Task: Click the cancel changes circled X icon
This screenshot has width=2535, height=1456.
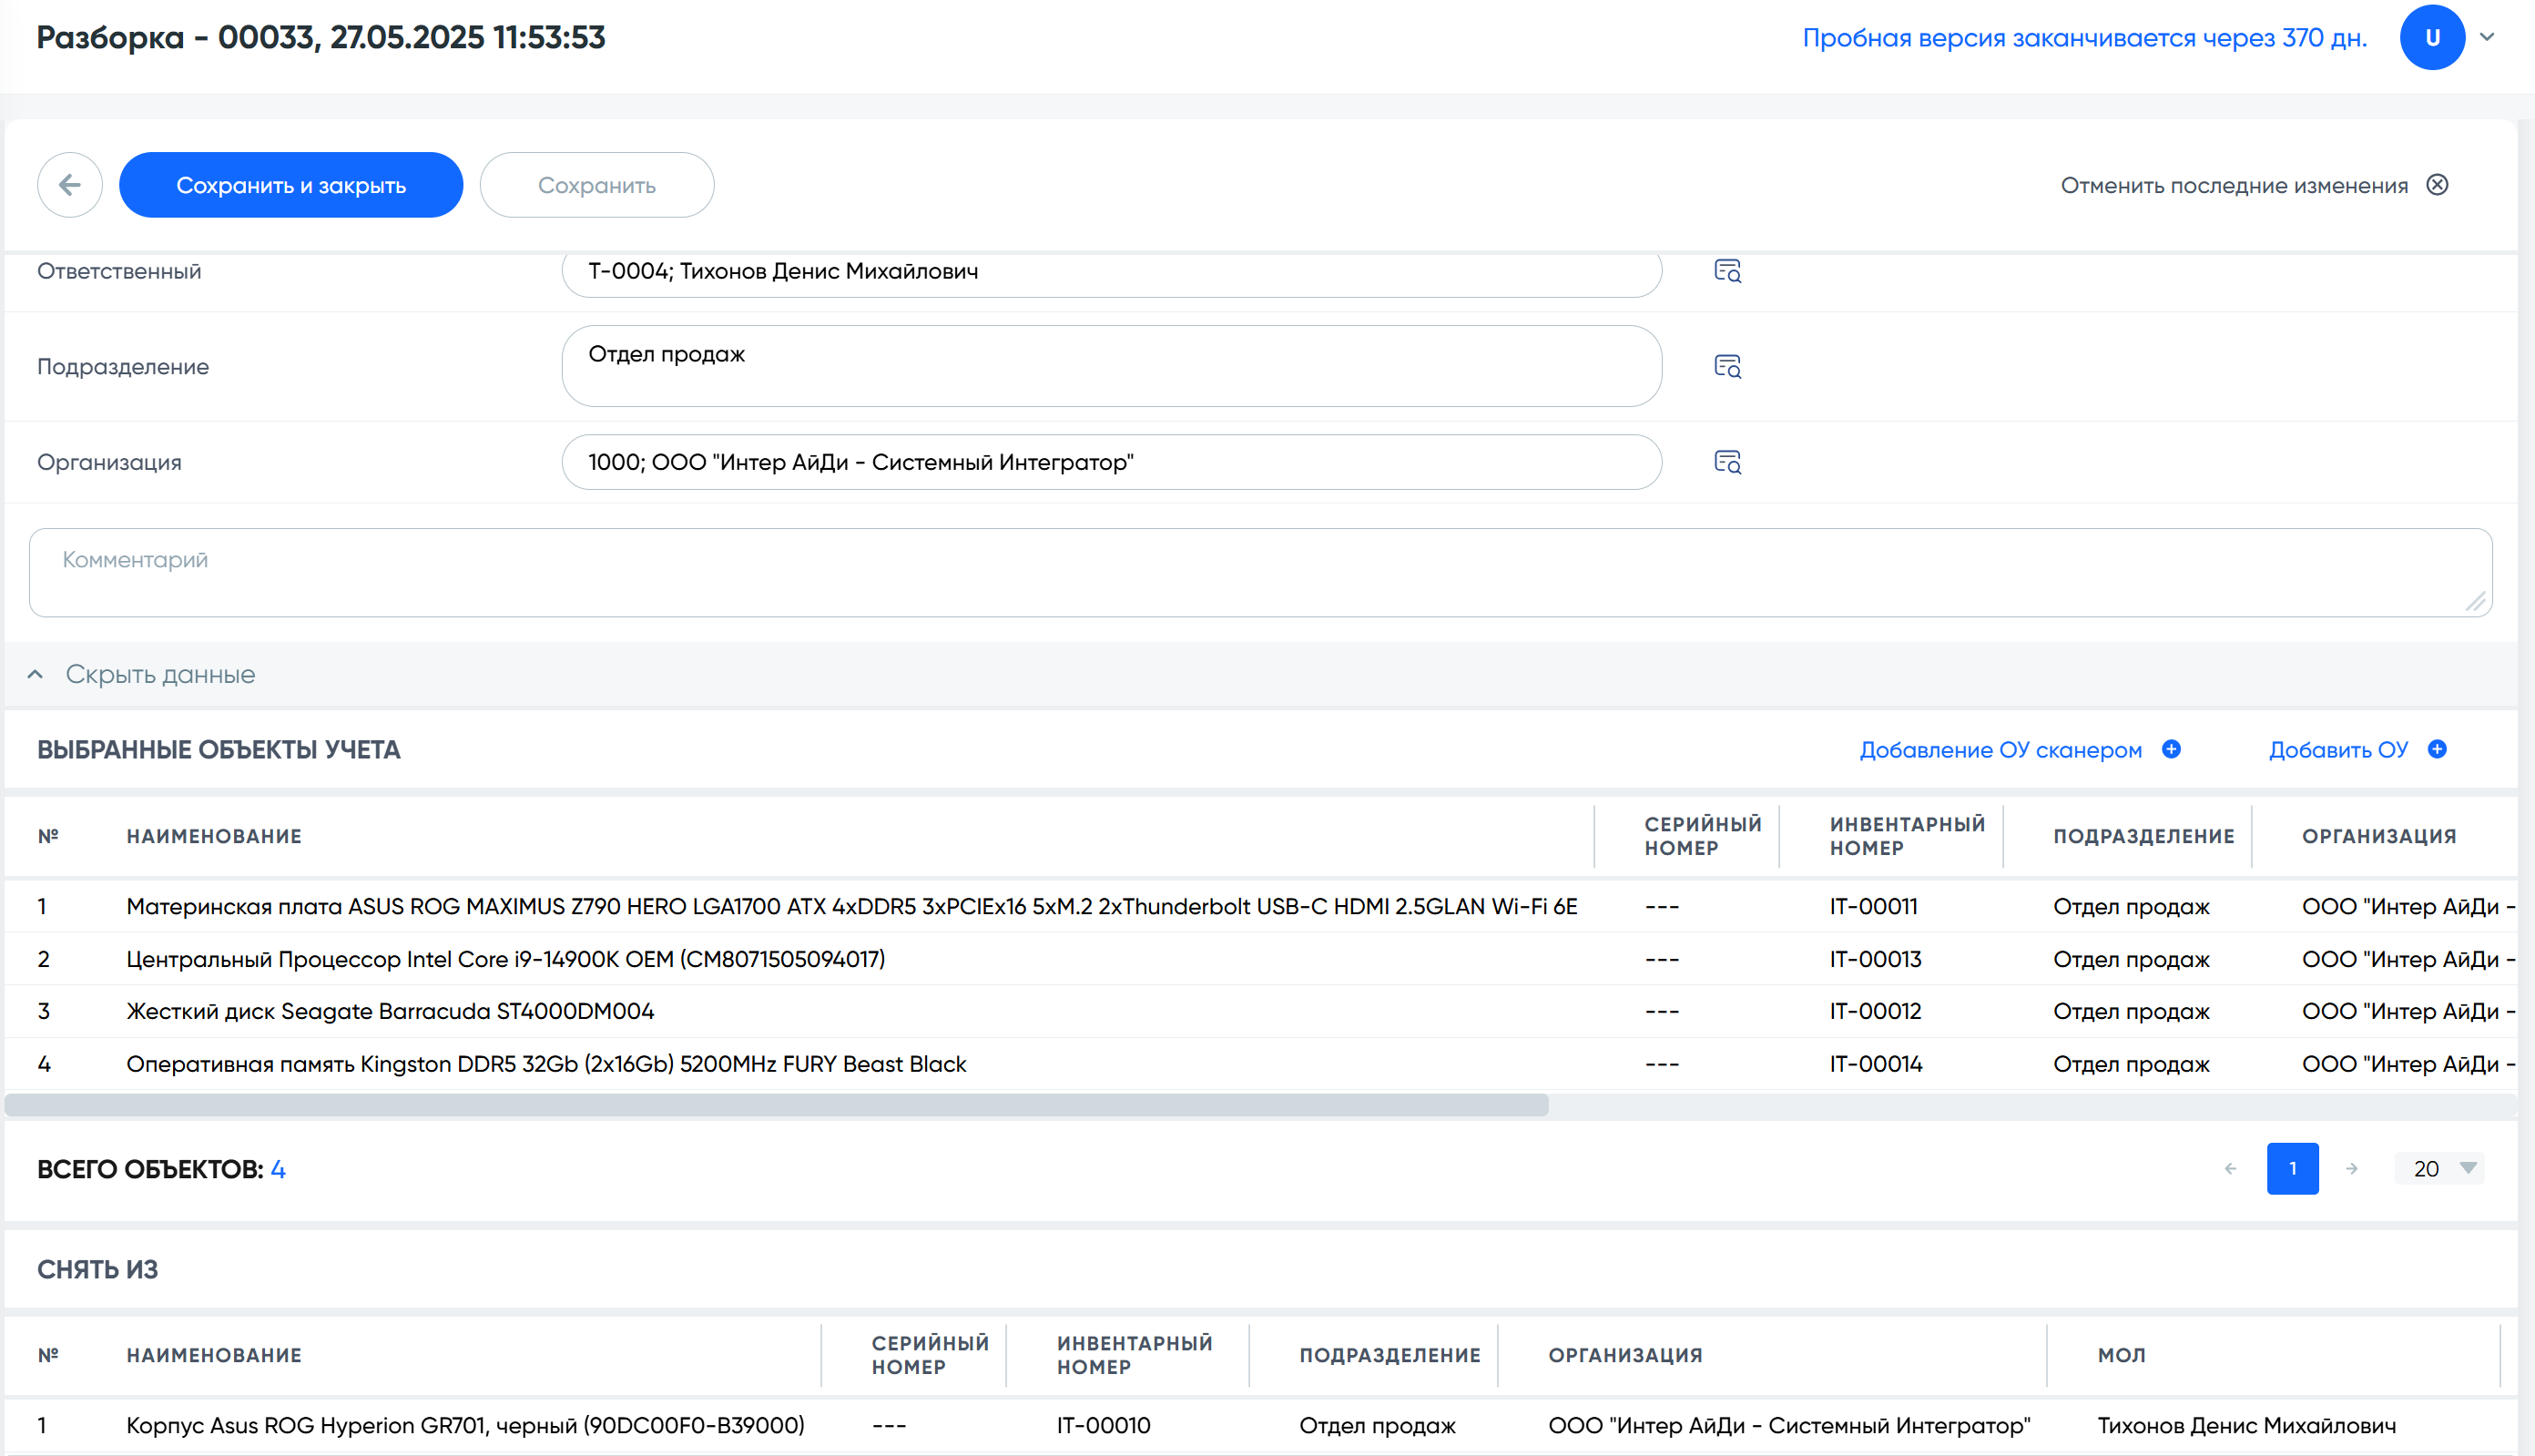Action: pos(2438,184)
